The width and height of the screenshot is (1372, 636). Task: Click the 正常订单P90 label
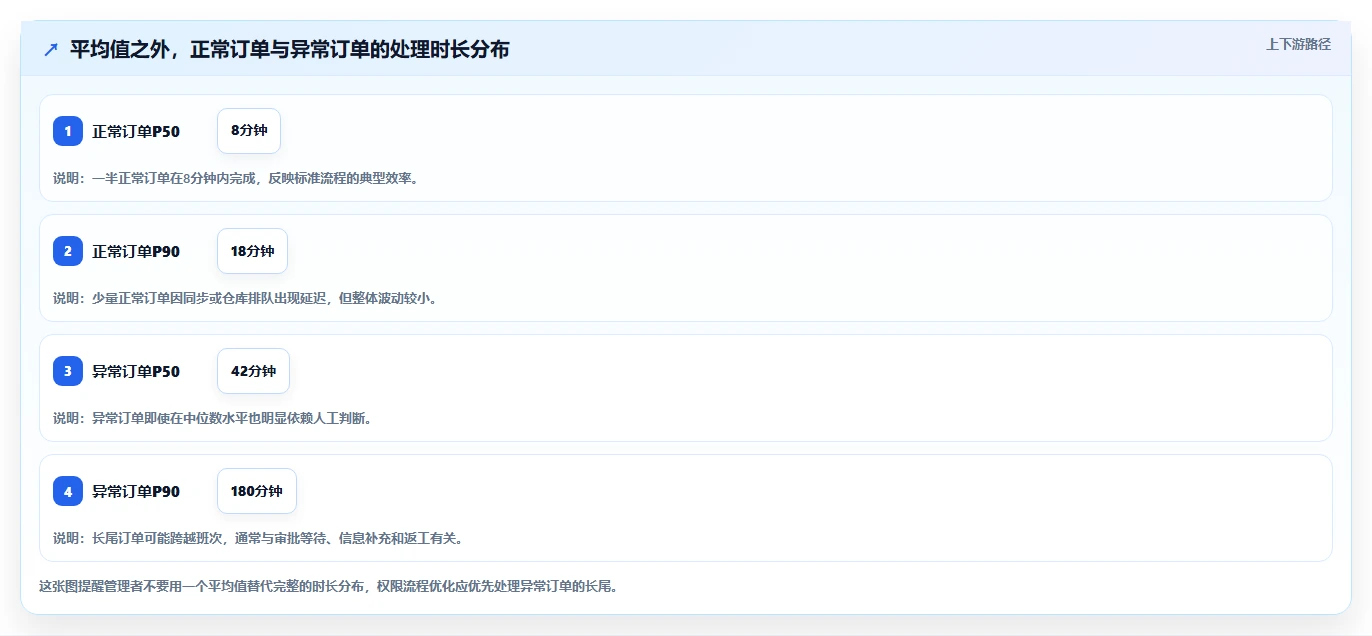click(136, 251)
